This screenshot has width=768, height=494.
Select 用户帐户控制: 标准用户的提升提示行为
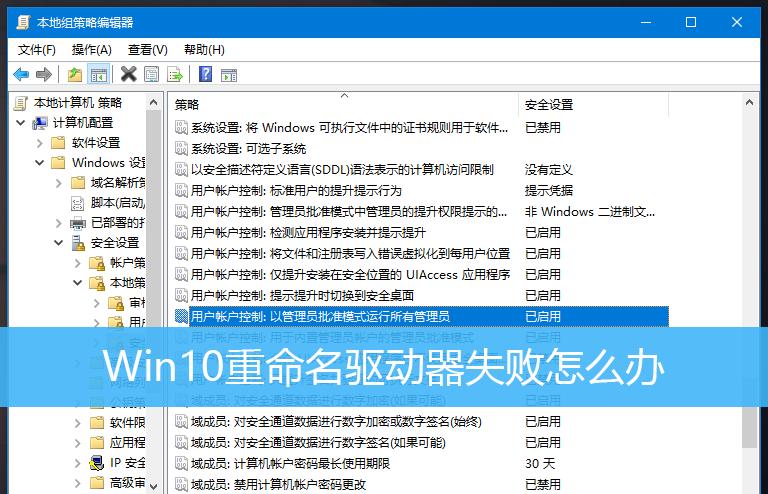coord(296,190)
